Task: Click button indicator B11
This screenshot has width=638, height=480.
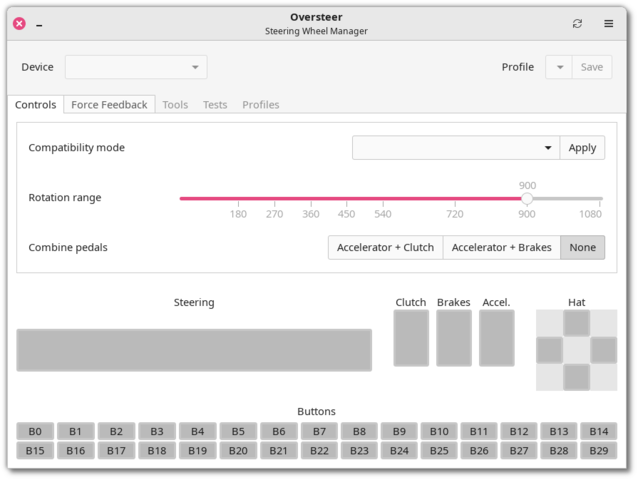Action: click(x=479, y=431)
